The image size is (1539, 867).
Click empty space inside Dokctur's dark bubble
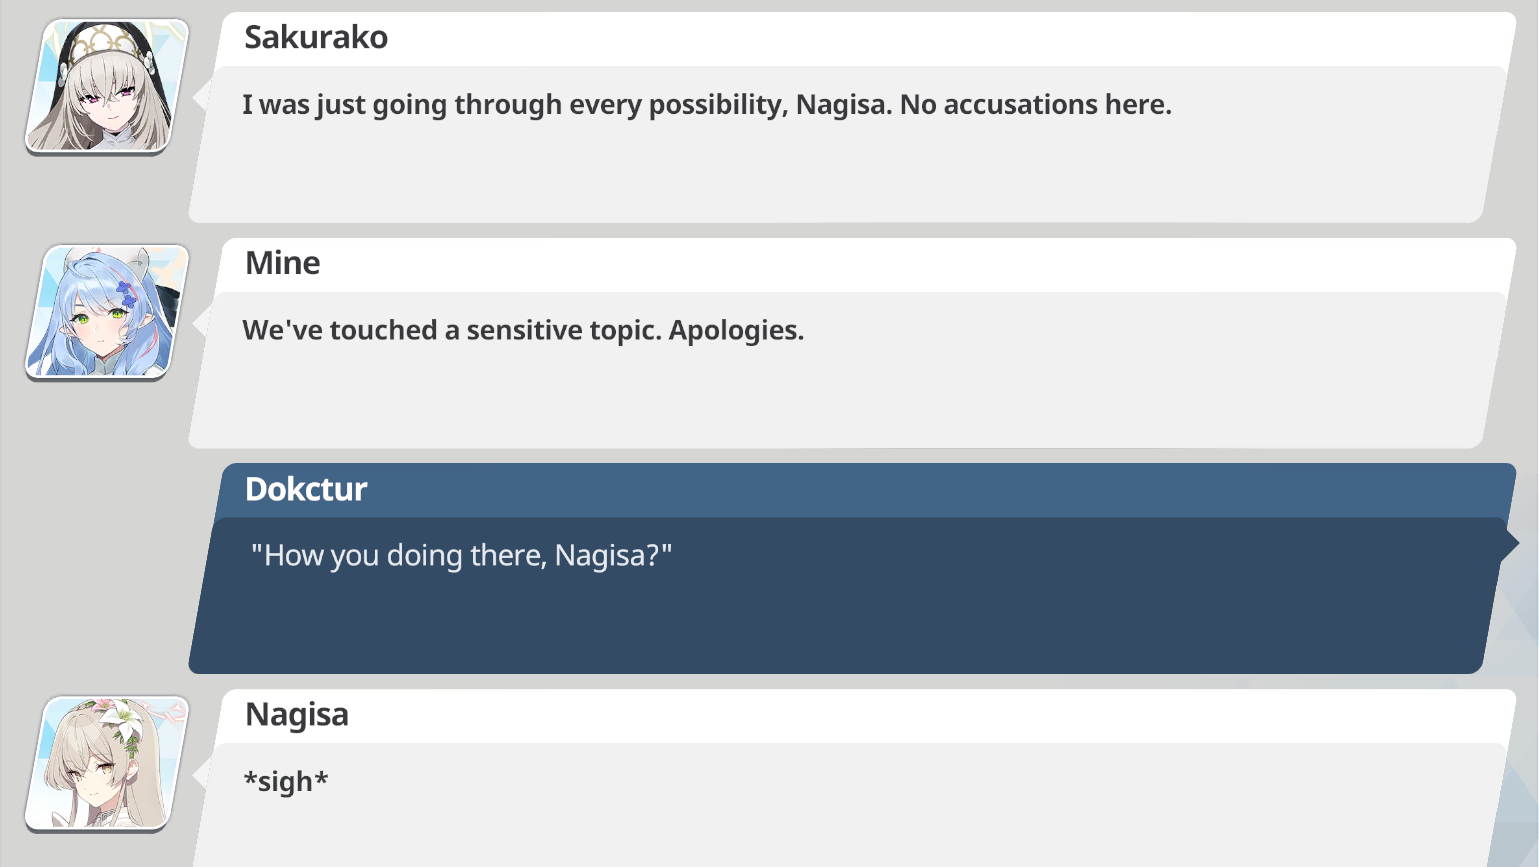click(850, 625)
